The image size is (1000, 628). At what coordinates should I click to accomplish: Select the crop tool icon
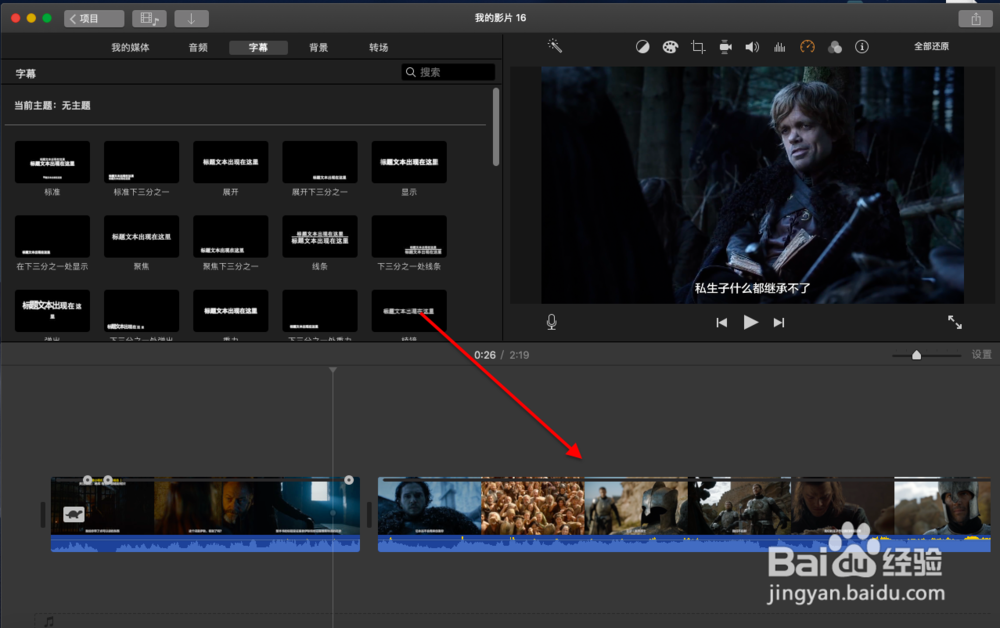[698, 47]
